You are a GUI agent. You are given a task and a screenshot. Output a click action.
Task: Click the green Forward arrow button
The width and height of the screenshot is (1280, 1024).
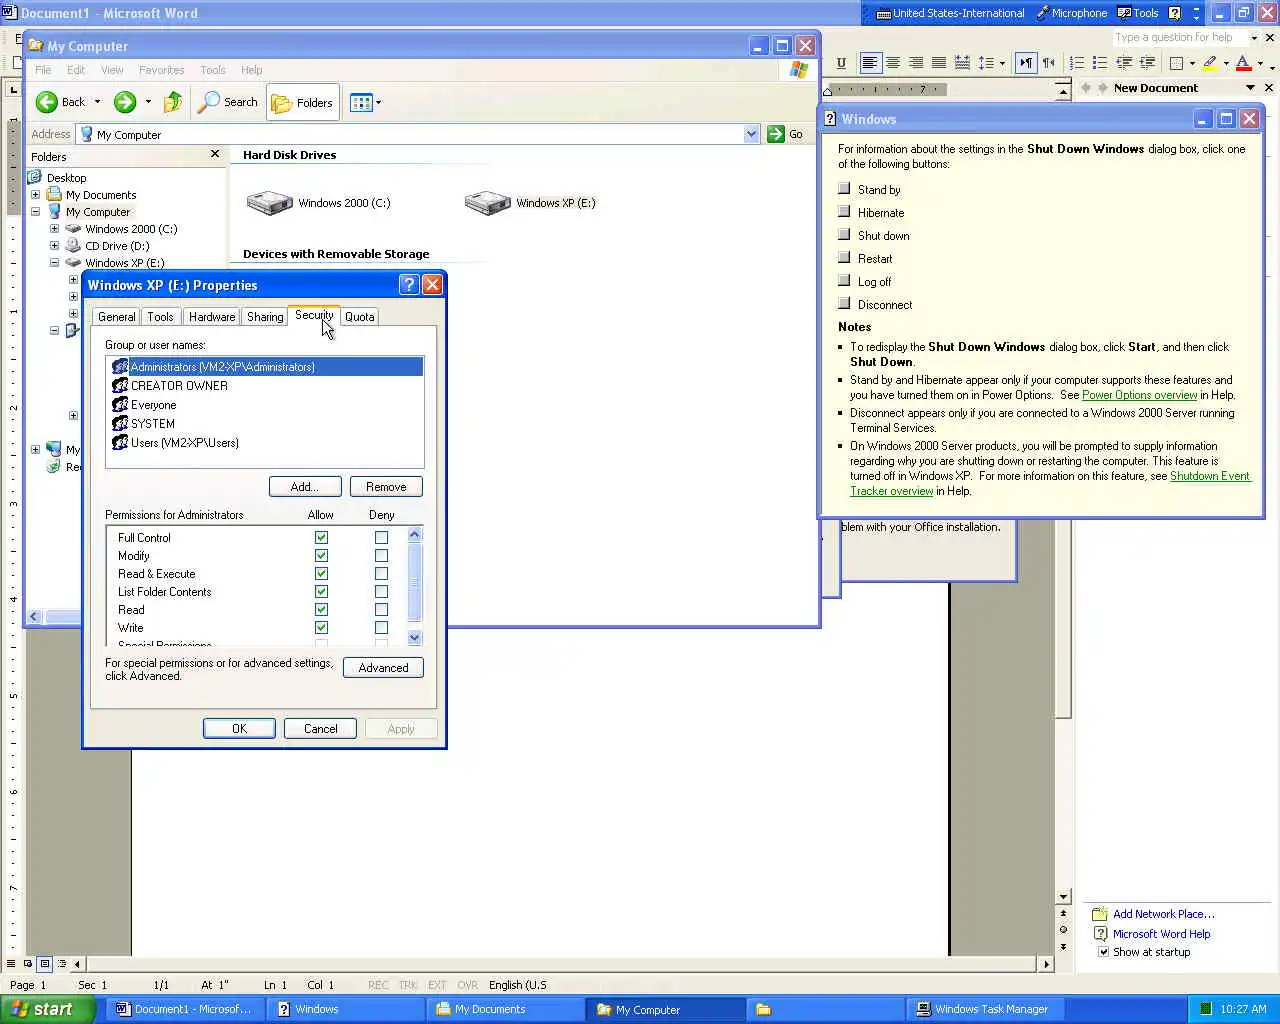(x=125, y=102)
